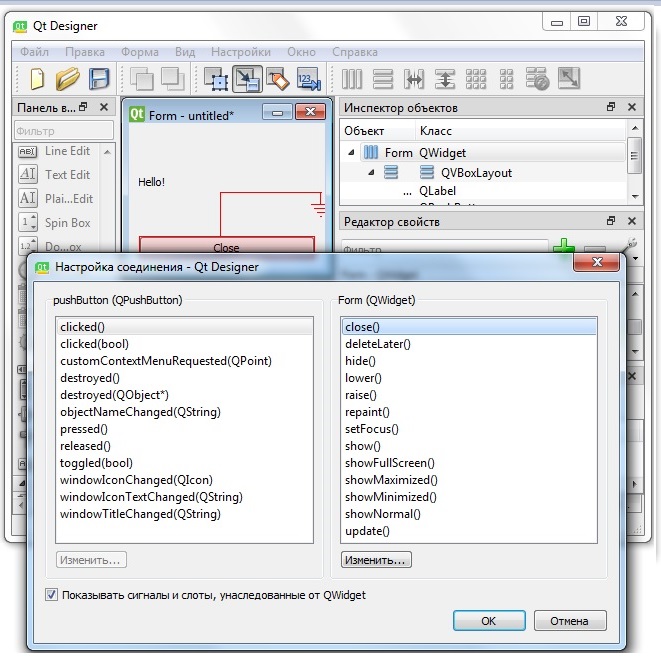Image resolution: width=661 pixels, height=656 pixels.
Task: Open the Форма menu
Action: click(140, 52)
